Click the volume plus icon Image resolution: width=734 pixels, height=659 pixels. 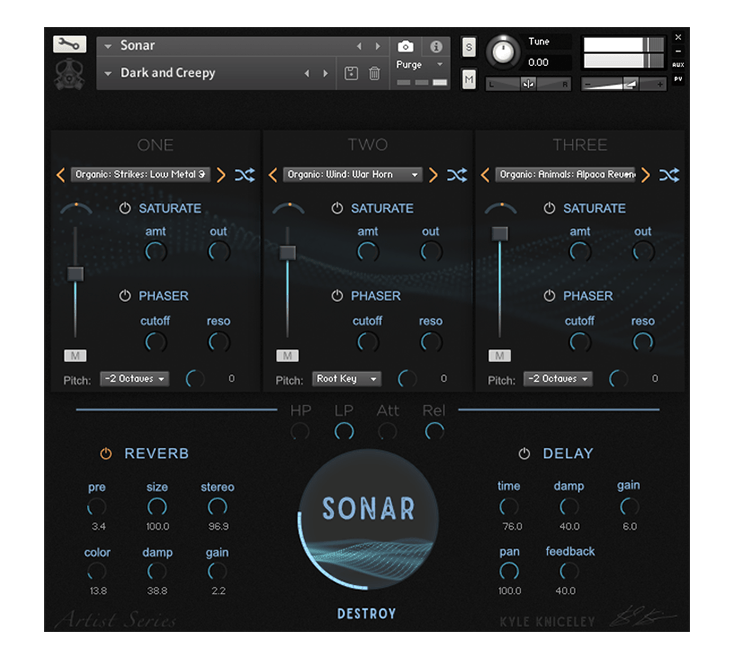660,84
